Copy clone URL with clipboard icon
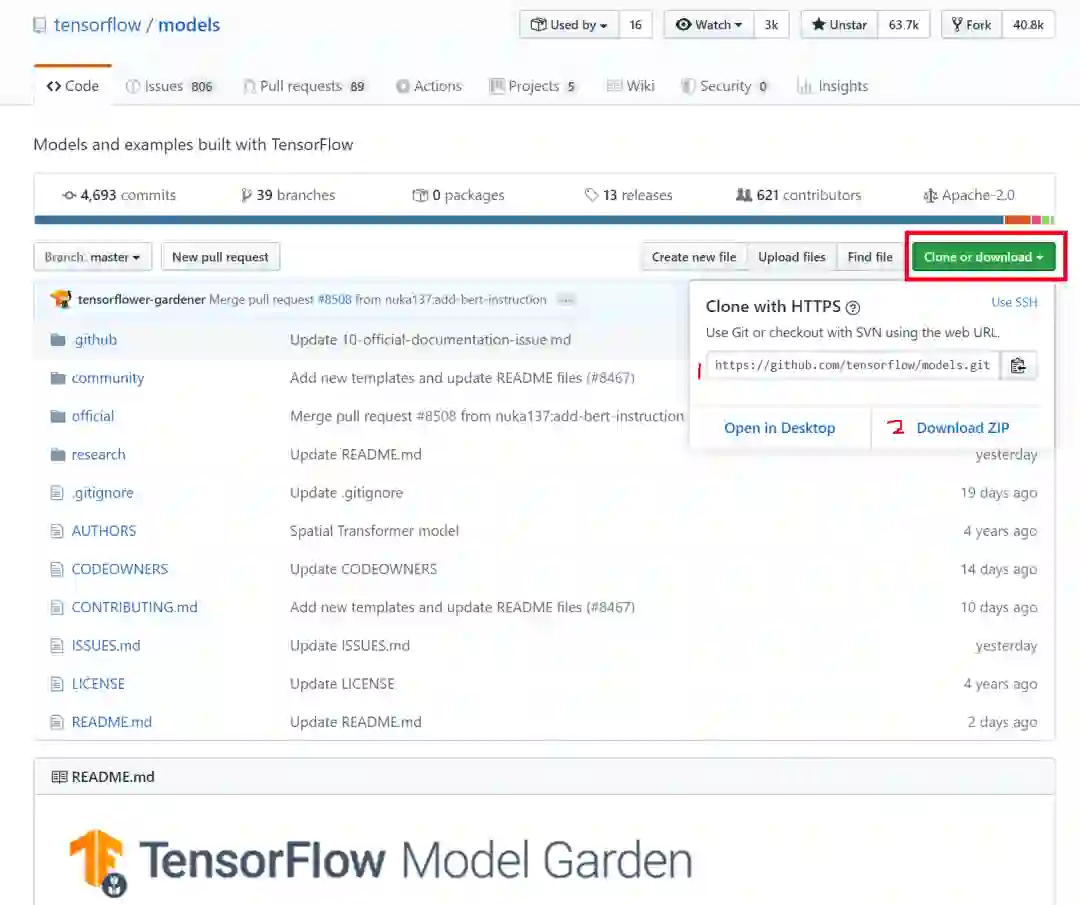Image resolution: width=1080 pixels, height=905 pixels. [1018, 366]
